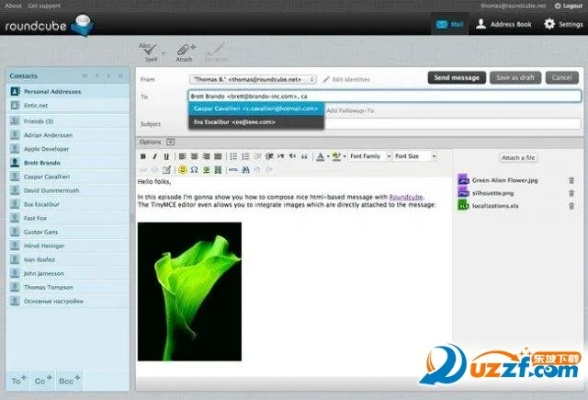This screenshot has width=588, height=400.
Task: Insert emoticon using smiley icon
Action: (182, 170)
